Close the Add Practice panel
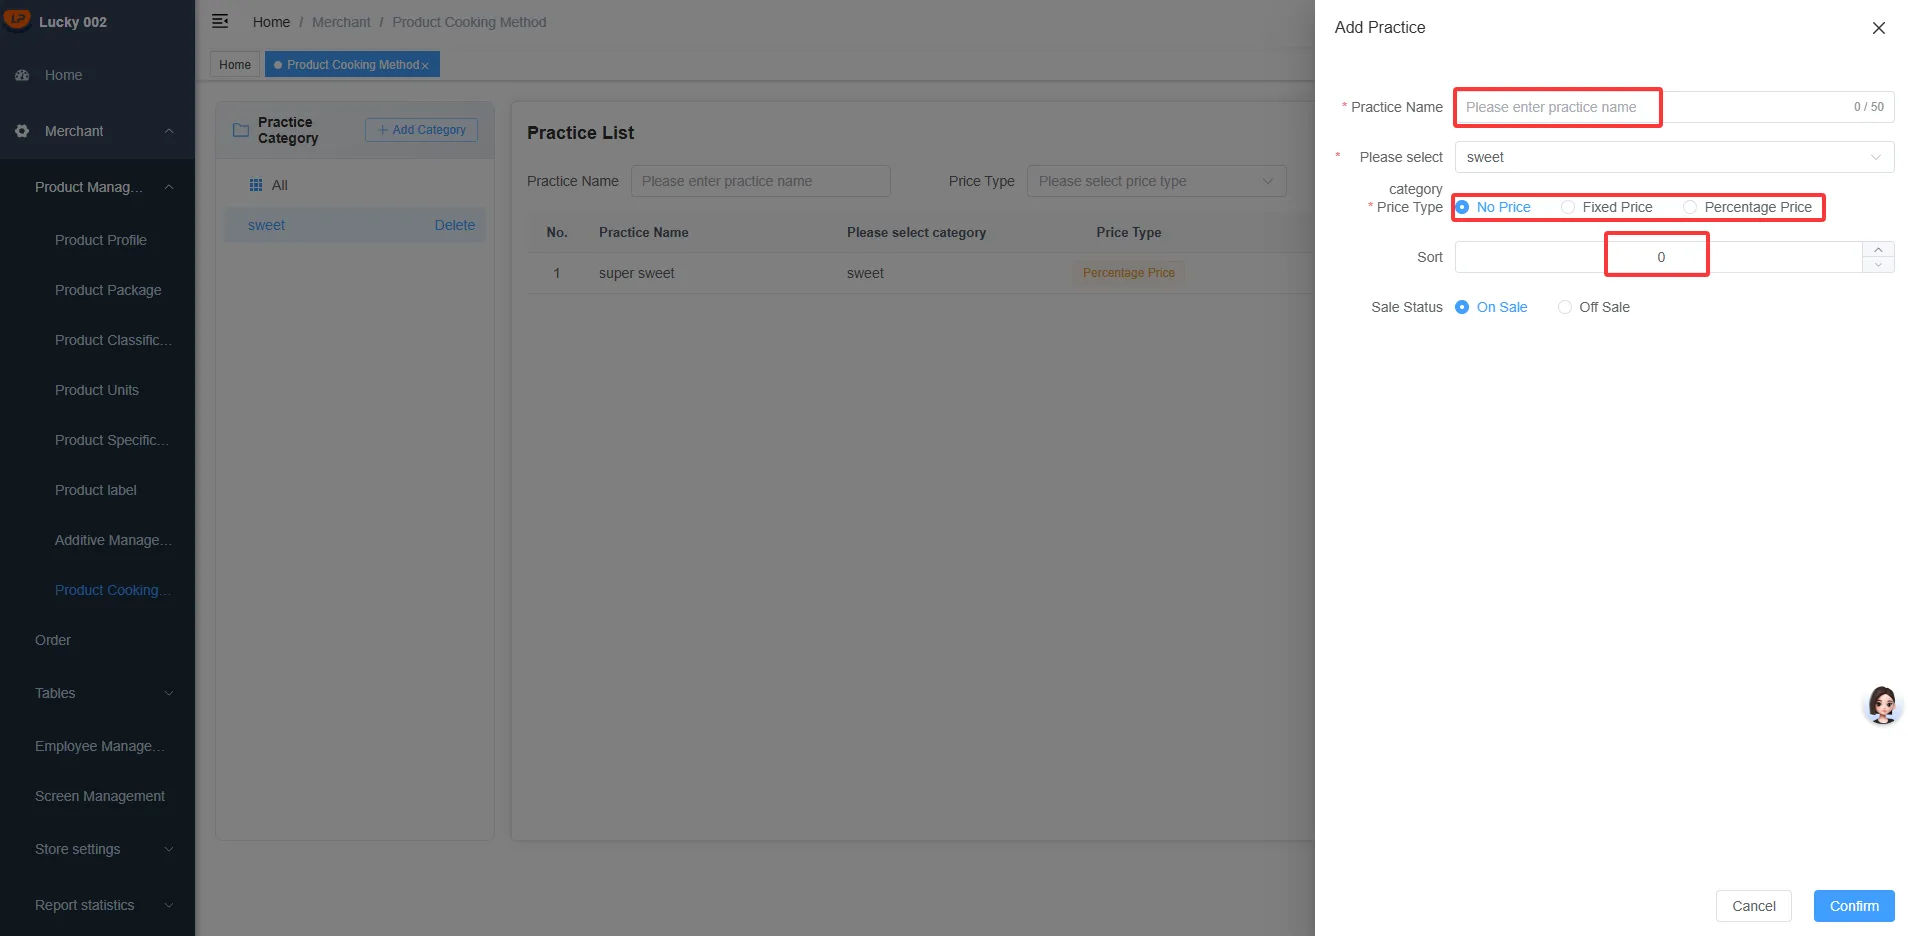The width and height of the screenshot is (1908, 936). pyautogui.click(x=1878, y=28)
